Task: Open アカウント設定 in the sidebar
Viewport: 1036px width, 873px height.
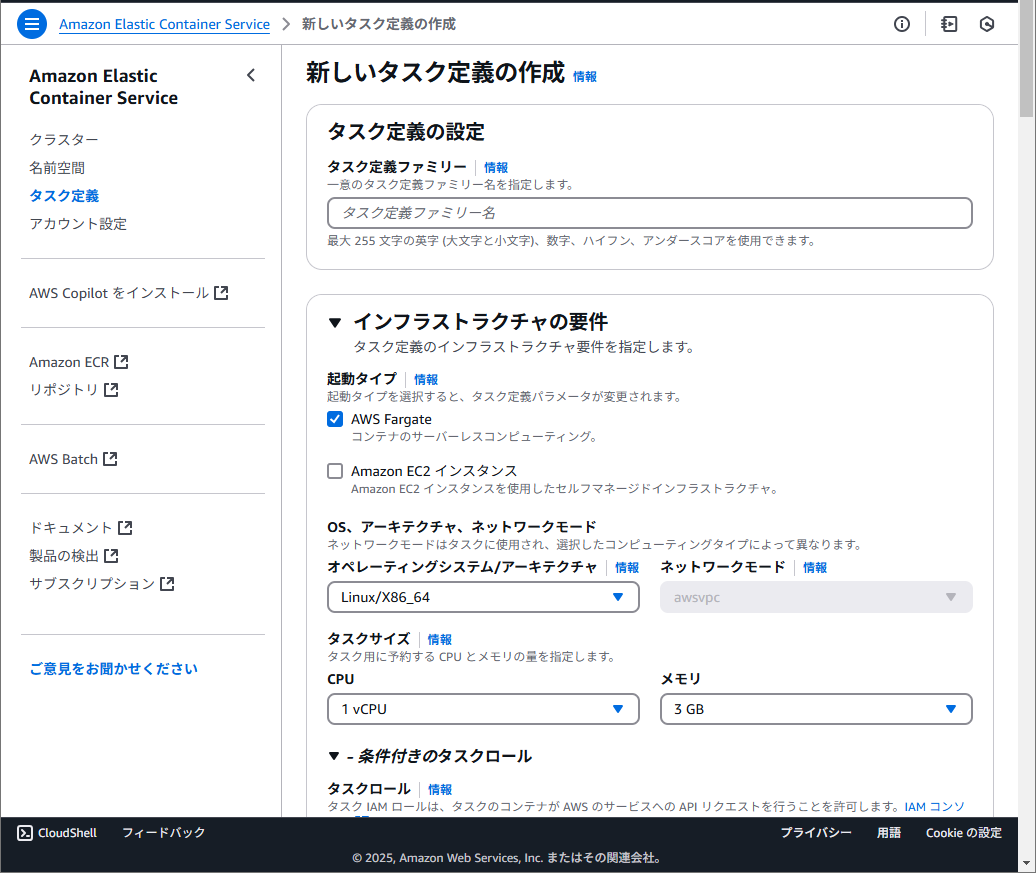Action: (x=78, y=224)
